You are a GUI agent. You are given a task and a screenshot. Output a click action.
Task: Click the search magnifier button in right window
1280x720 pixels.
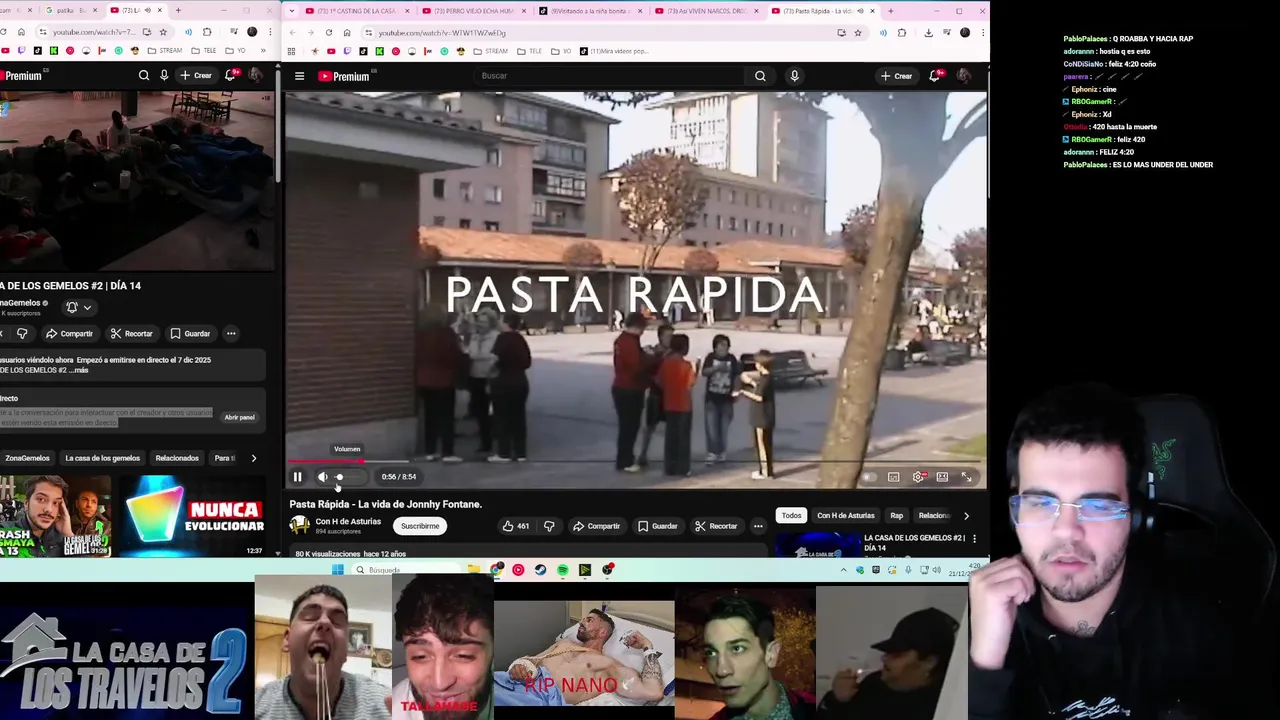[x=760, y=76]
